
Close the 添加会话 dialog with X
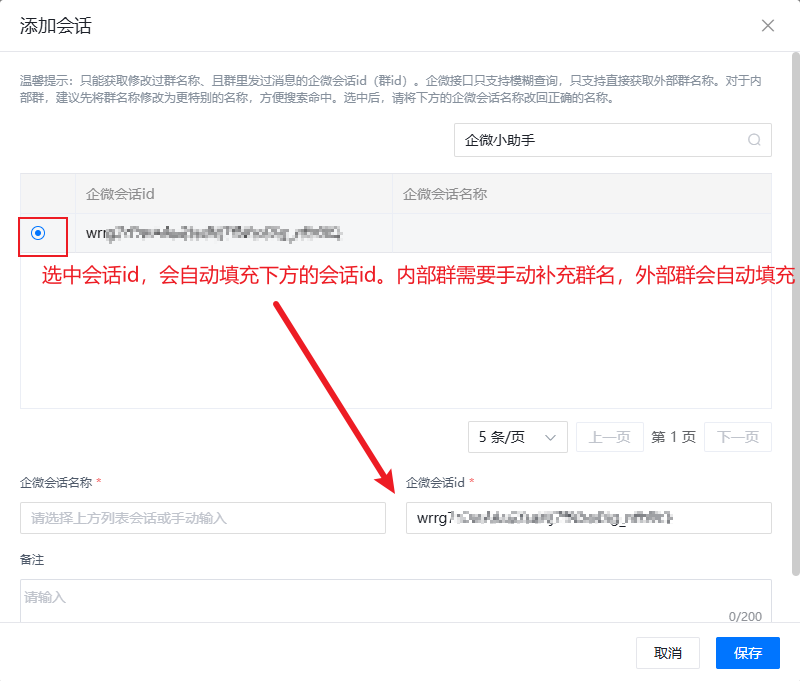[x=768, y=26]
